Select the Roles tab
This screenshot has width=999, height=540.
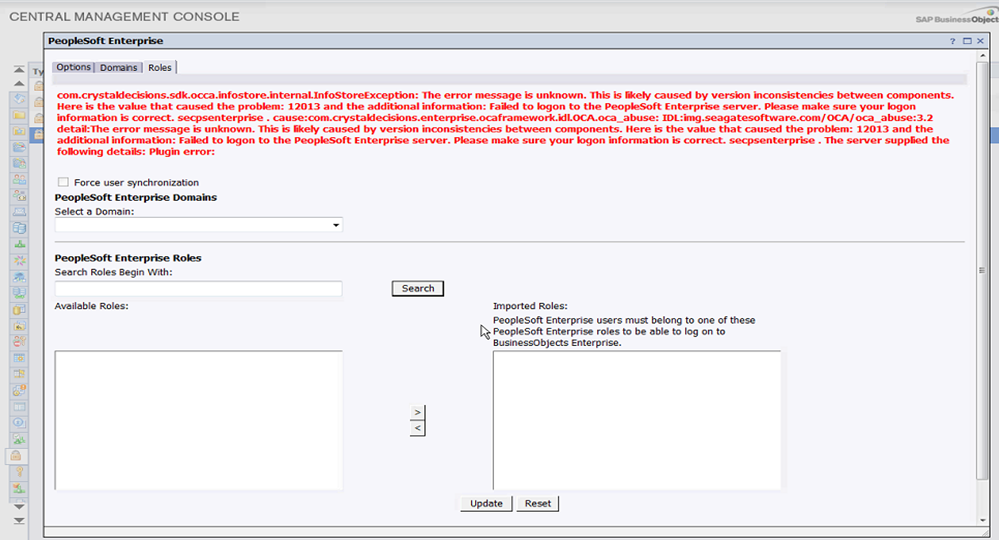(160, 67)
